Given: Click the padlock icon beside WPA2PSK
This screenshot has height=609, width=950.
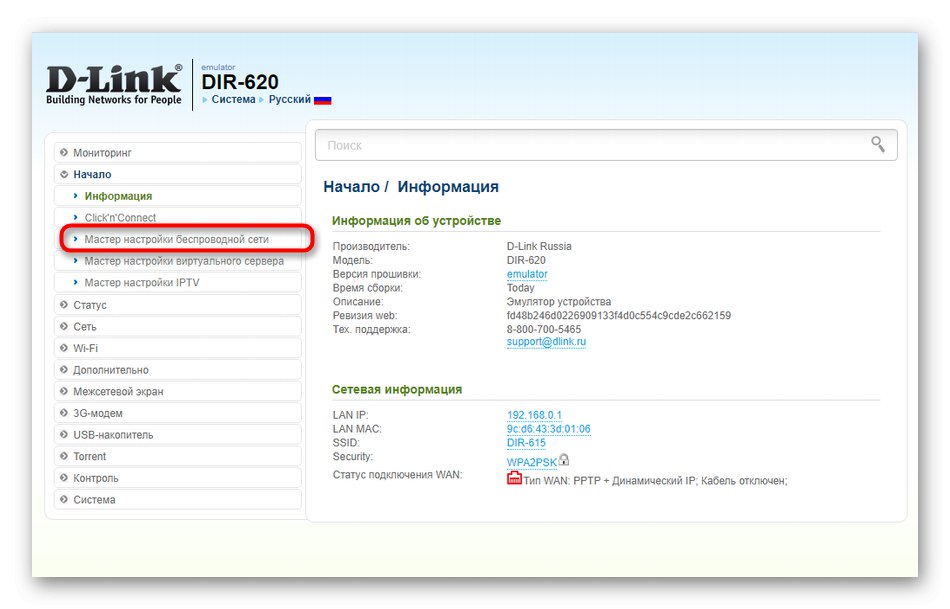Looking at the screenshot, I should [563, 461].
